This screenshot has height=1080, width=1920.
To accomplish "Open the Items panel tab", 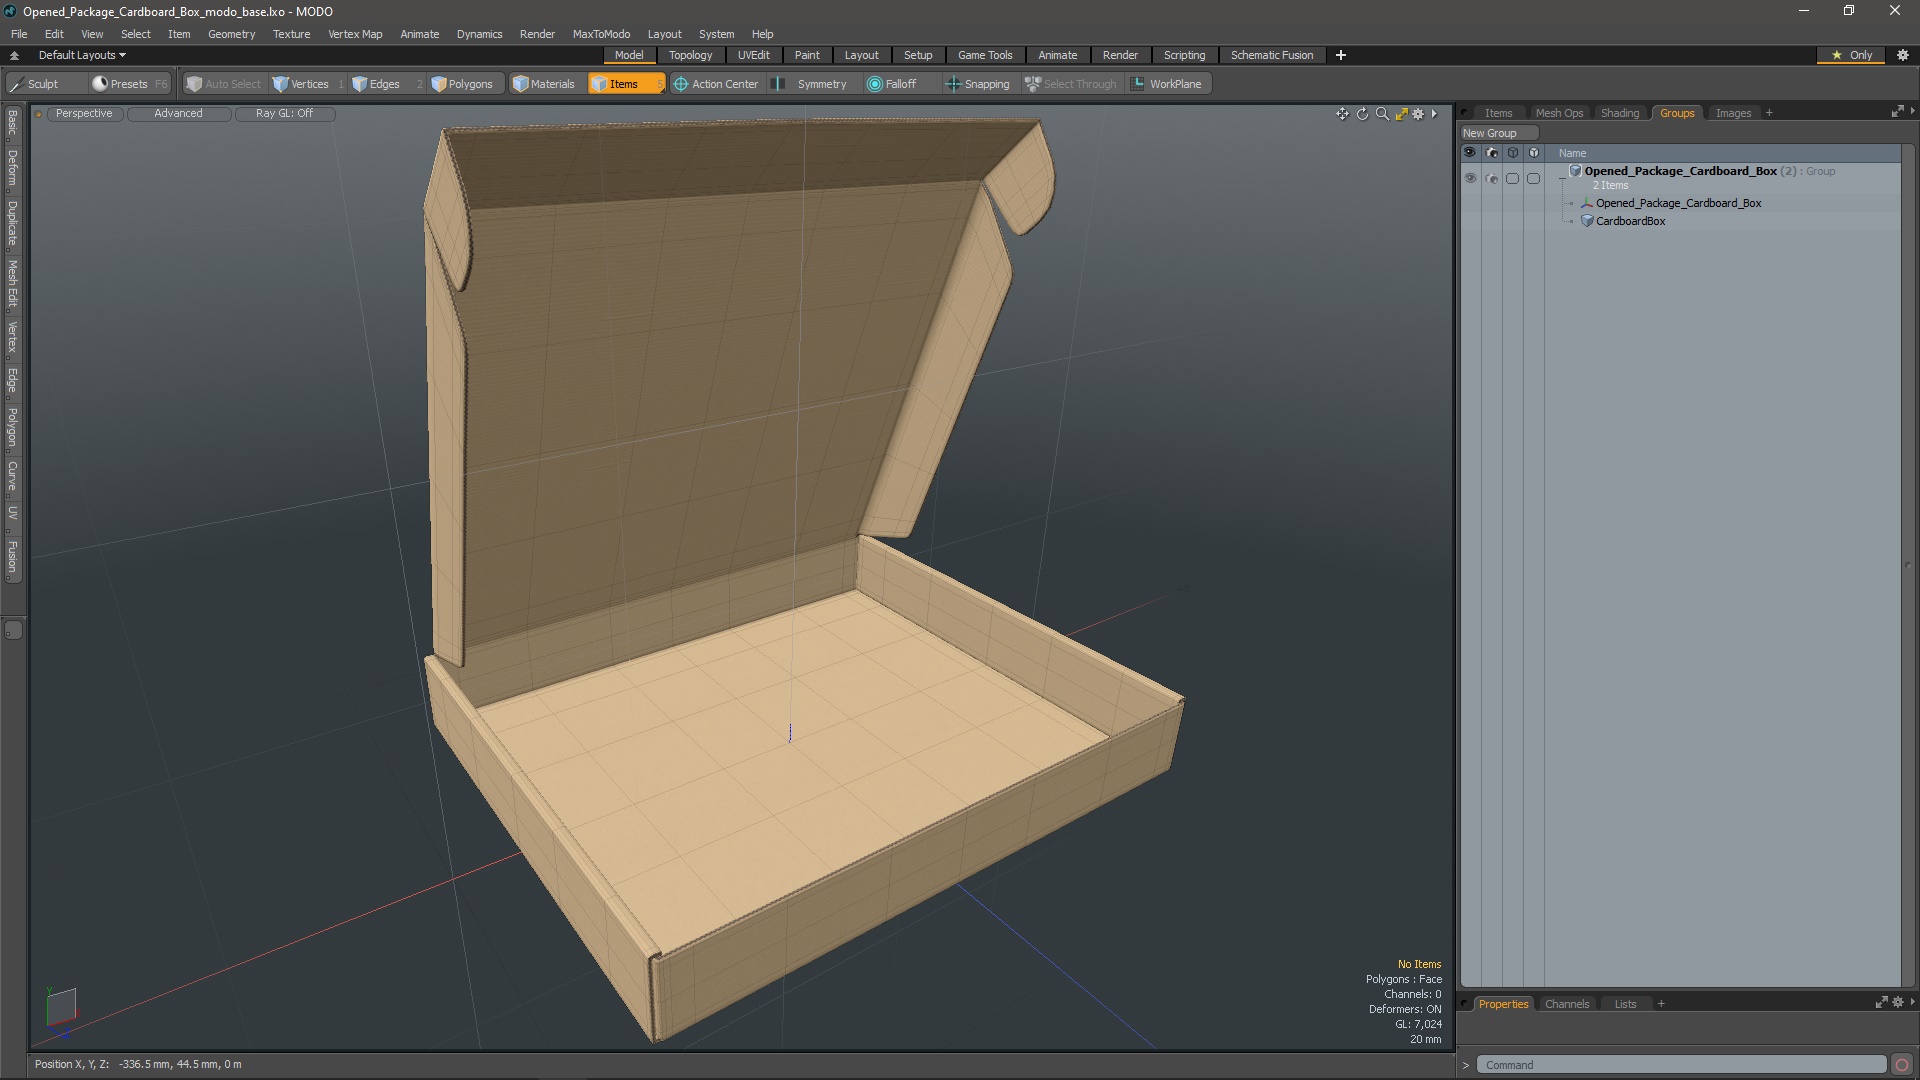I will click(x=1498, y=113).
